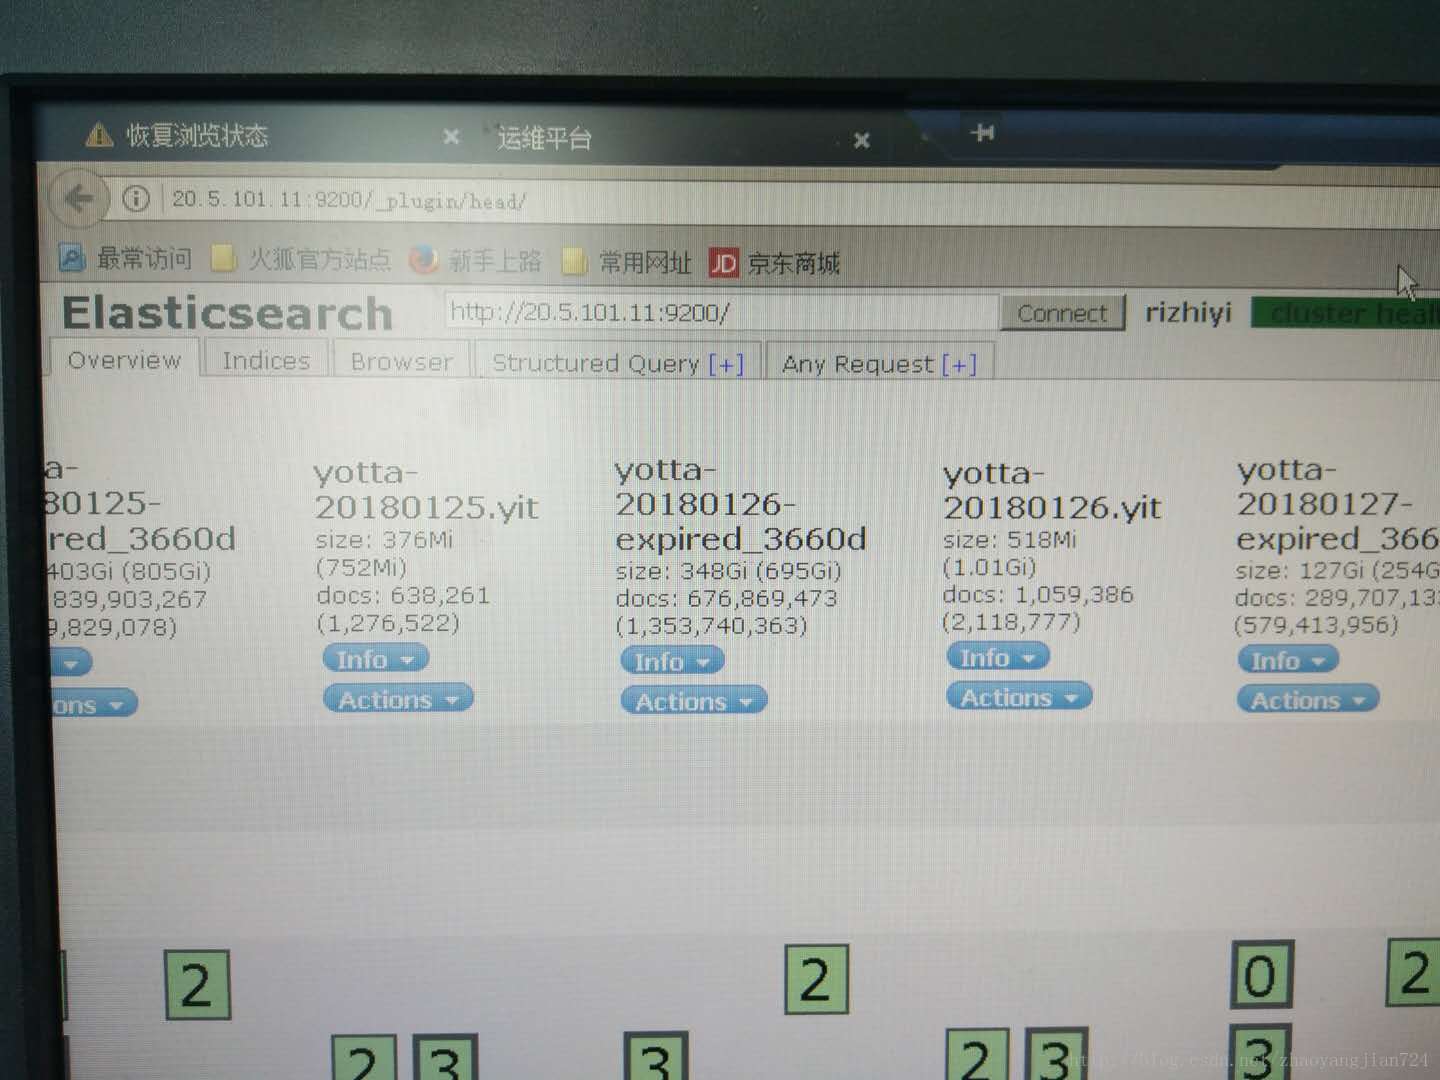Go back with the browser back arrow
The width and height of the screenshot is (1440, 1080).
(x=78, y=198)
